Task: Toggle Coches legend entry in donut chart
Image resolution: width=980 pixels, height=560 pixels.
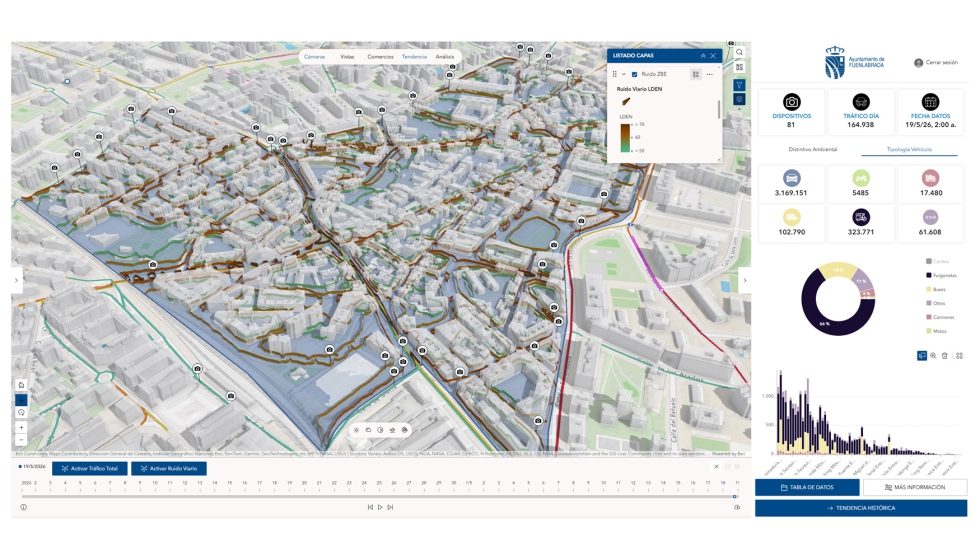Action: point(938,261)
